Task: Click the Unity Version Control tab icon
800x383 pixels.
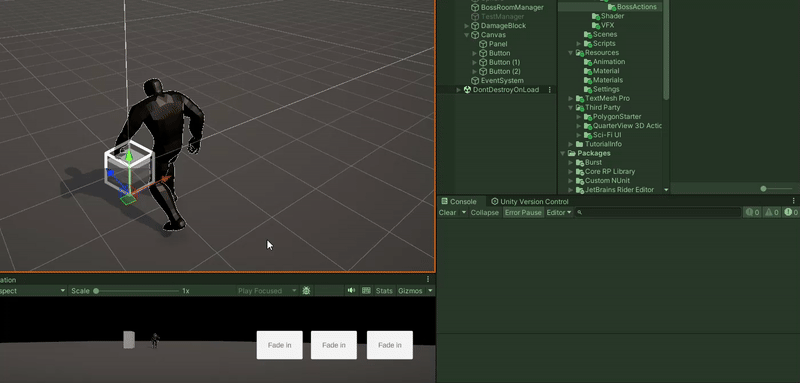Action: pyautogui.click(x=494, y=201)
